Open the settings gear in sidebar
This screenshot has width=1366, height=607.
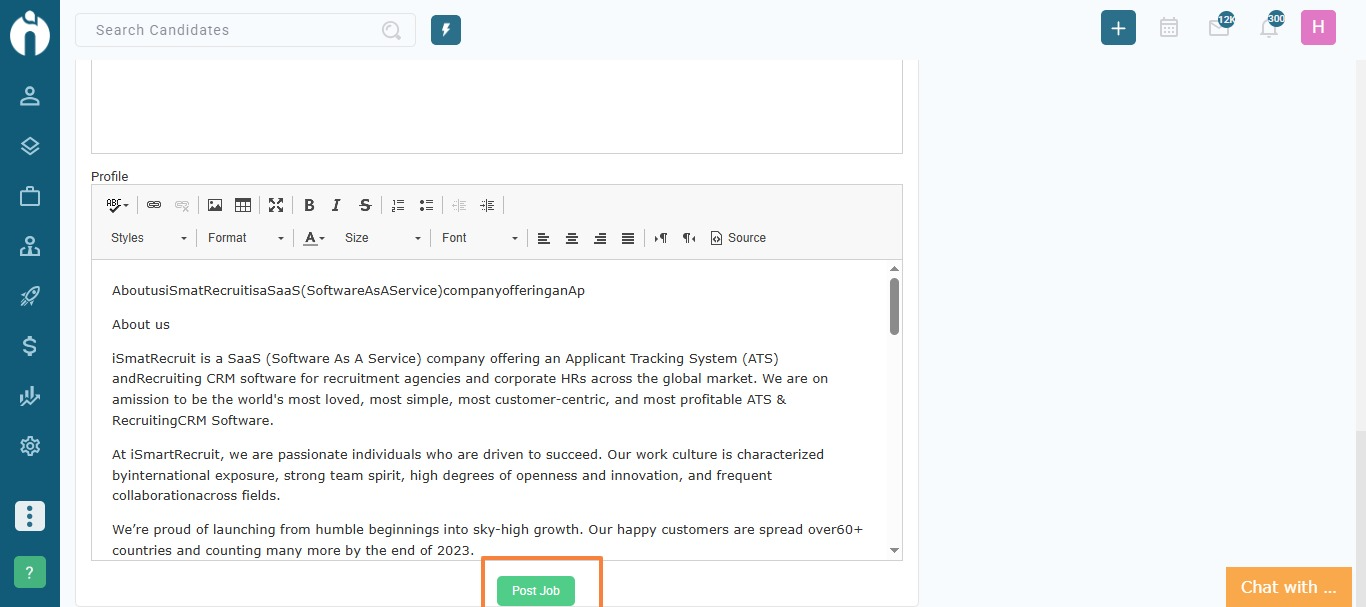coord(30,446)
